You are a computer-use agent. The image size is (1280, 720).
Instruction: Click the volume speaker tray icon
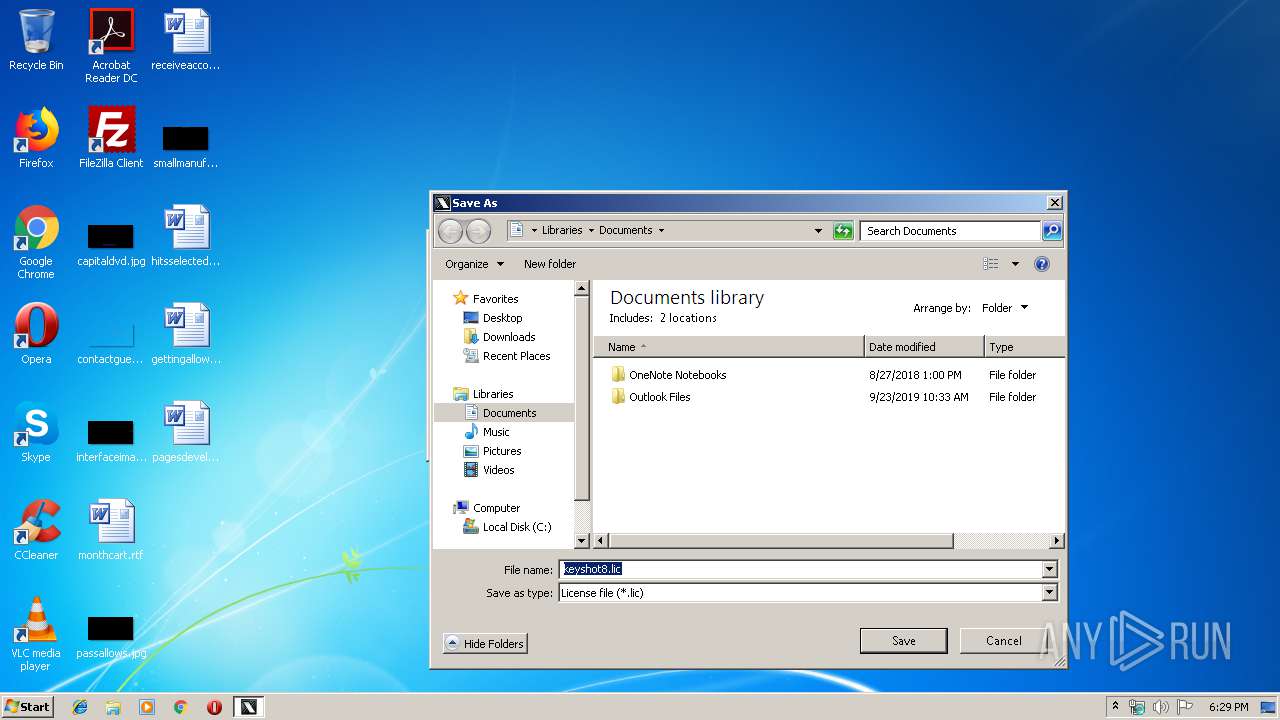tap(1161, 707)
